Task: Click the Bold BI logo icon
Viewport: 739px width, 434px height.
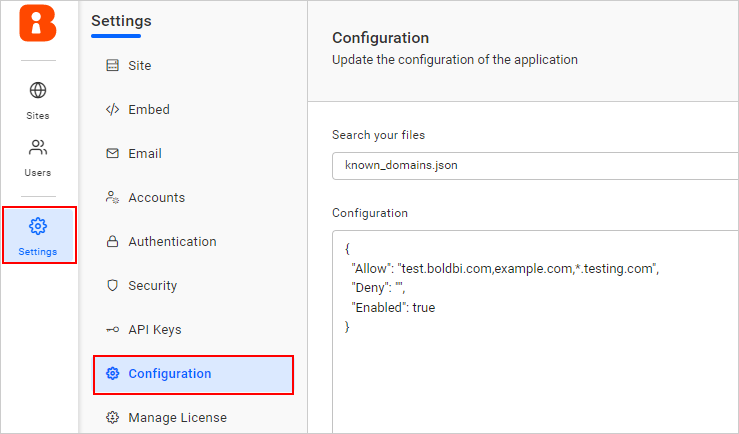Action: (38, 23)
